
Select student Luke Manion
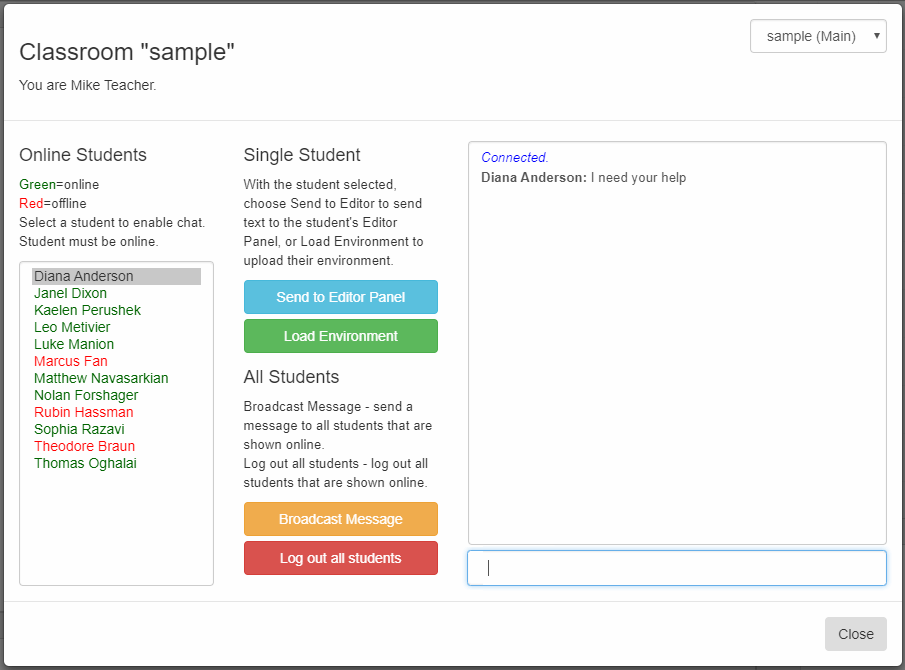click(x=73, y=344)
